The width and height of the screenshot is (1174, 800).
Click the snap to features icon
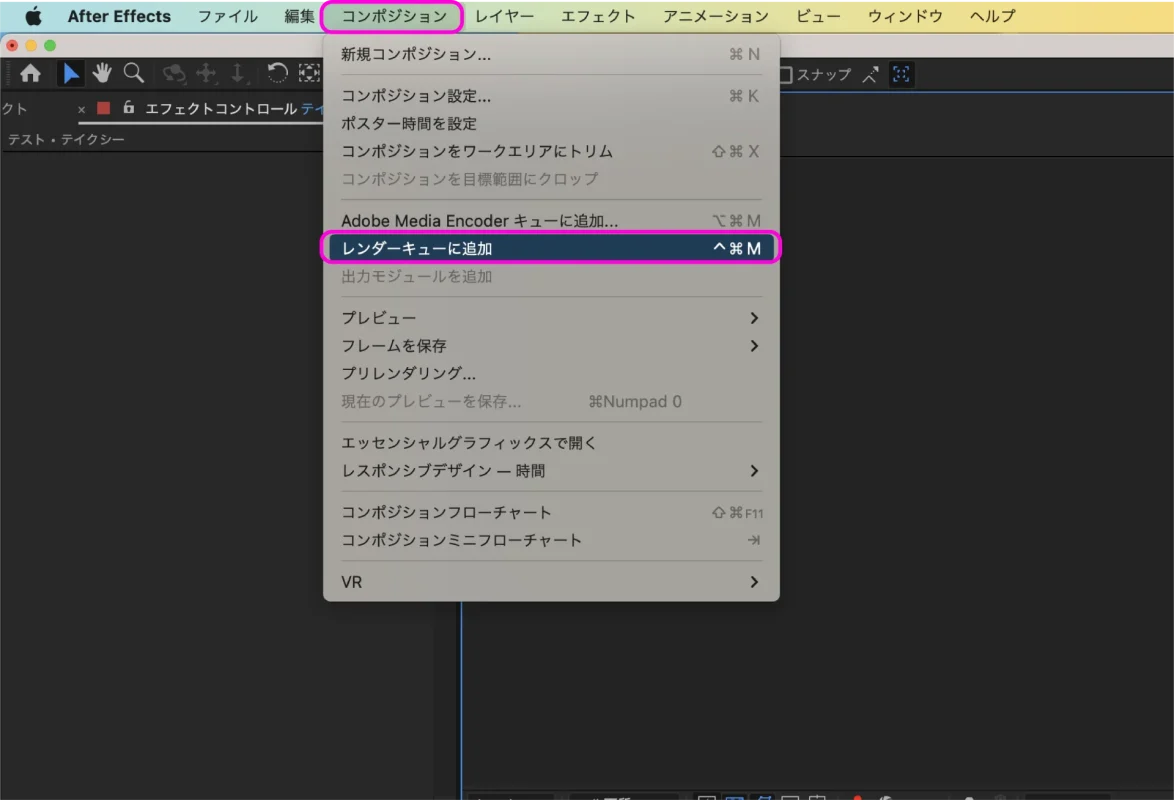coord(901,74)
